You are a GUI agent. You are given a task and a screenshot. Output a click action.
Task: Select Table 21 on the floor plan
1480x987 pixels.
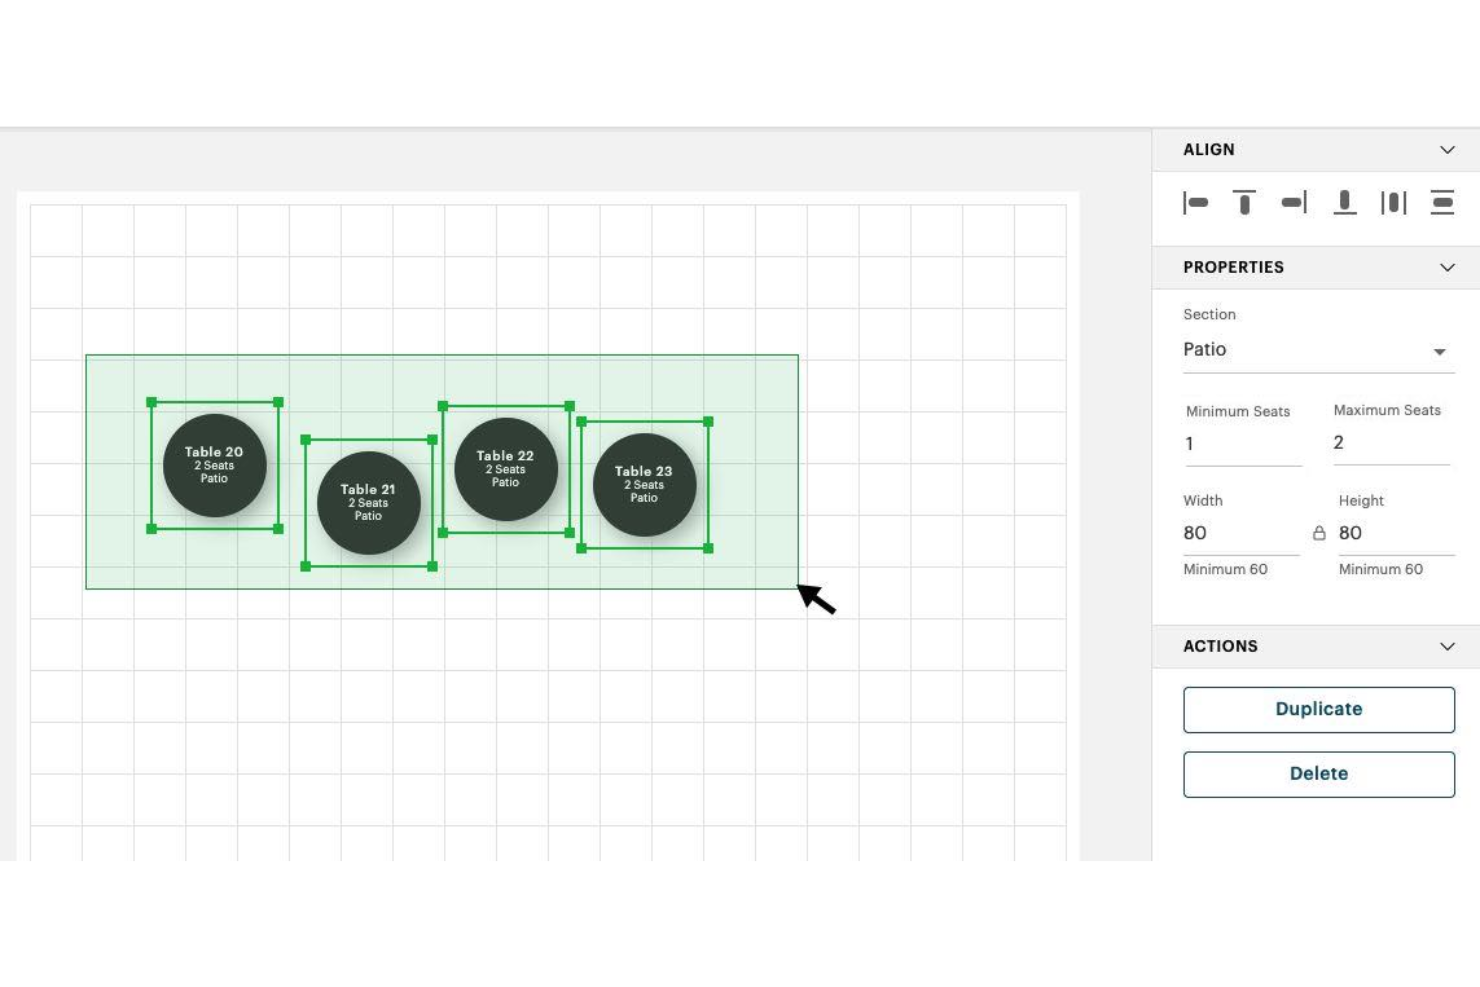point(368,503)
